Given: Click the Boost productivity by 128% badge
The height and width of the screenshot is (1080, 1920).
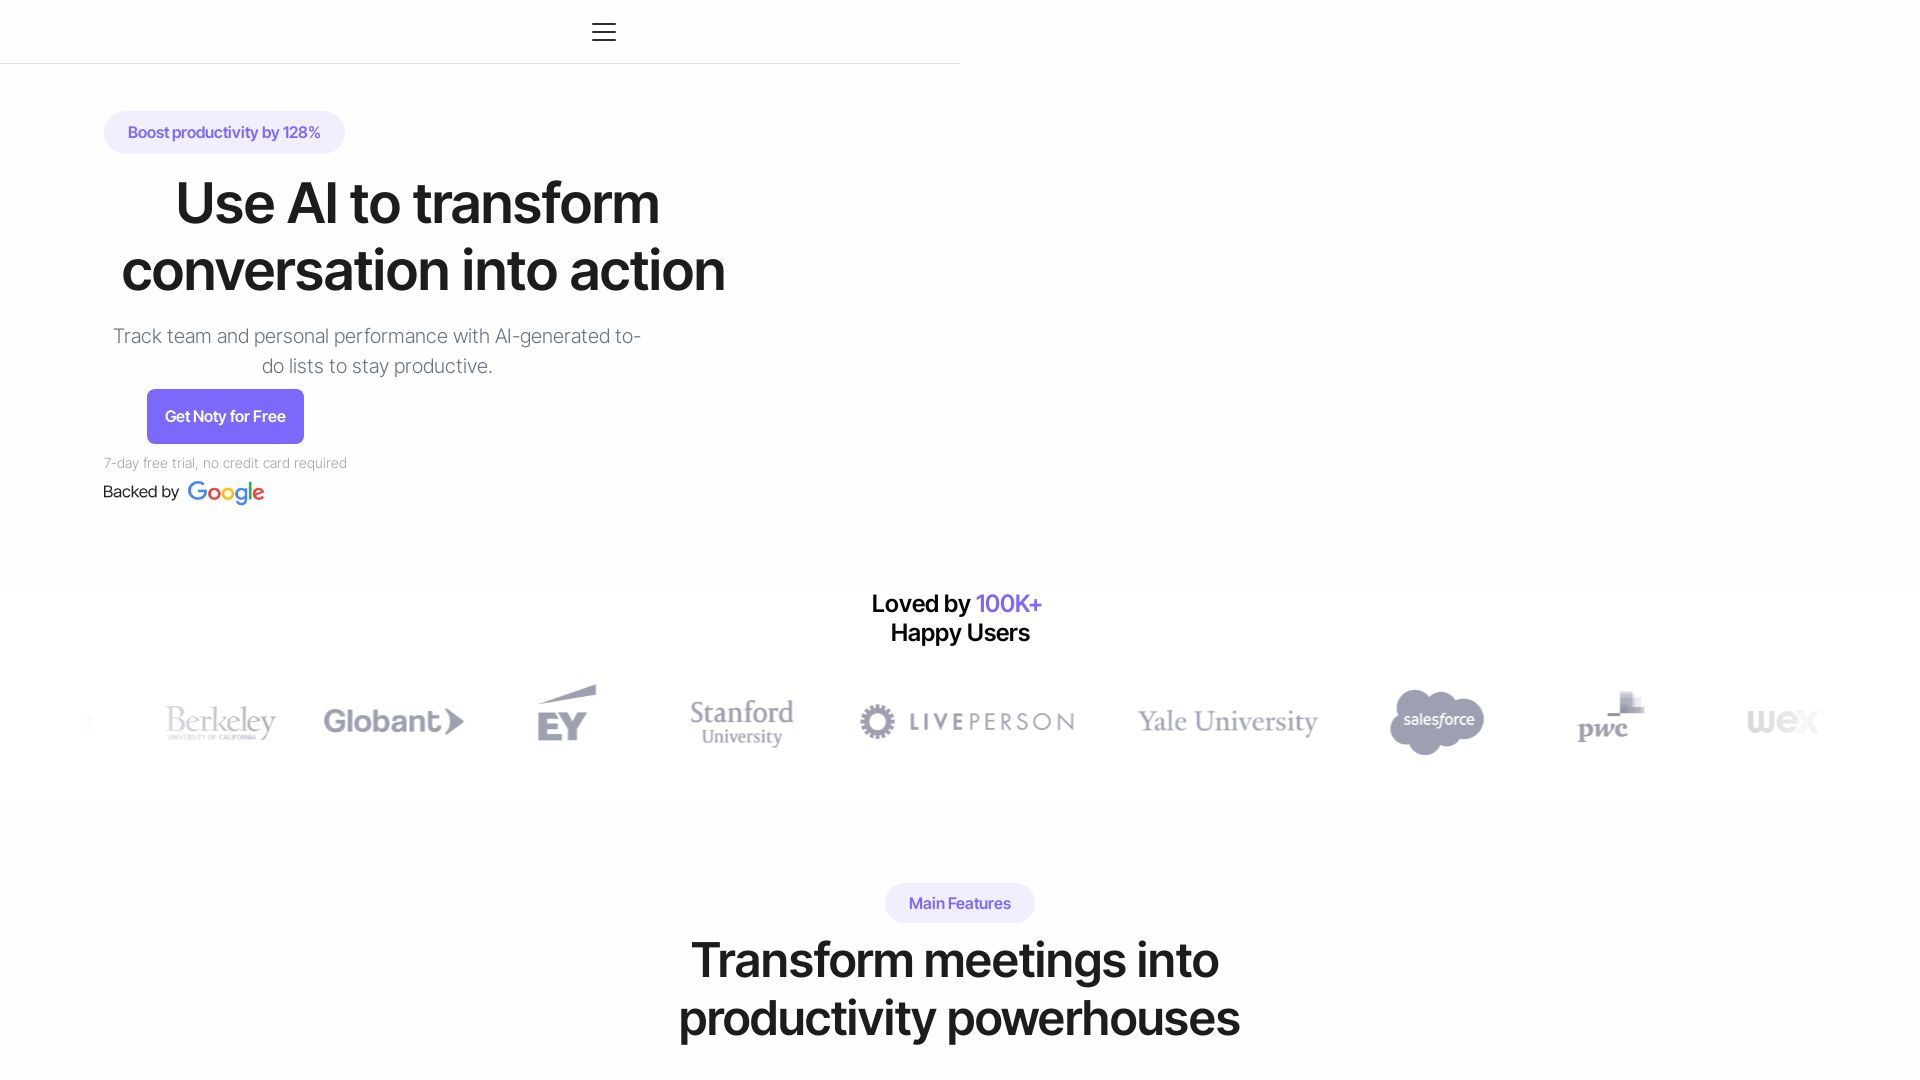Looking at the screenshot, I should pyautogui.click(x=224, y=132).
